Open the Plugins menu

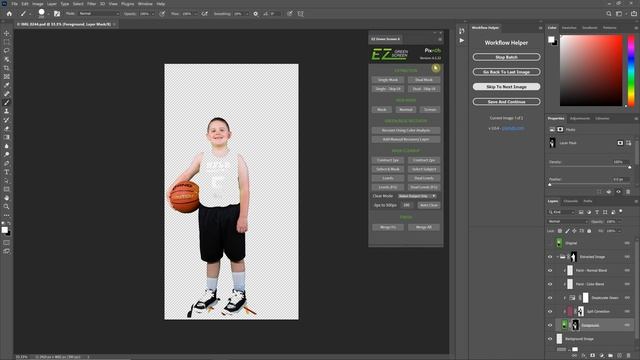coord(127,4)
